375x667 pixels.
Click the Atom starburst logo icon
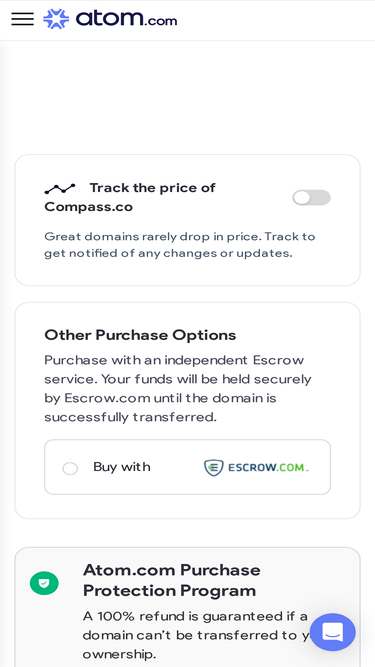[56, 19]
